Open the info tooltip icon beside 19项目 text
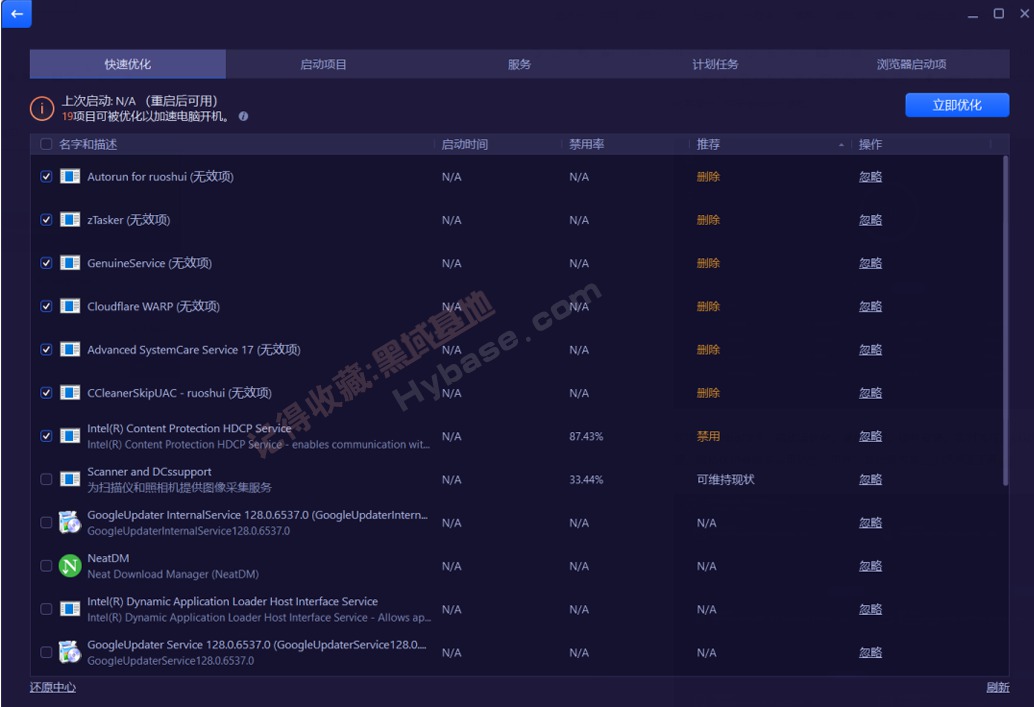The width and height of the screenshot is (1034, 707). pyautogui.click(x=243, y=116)
